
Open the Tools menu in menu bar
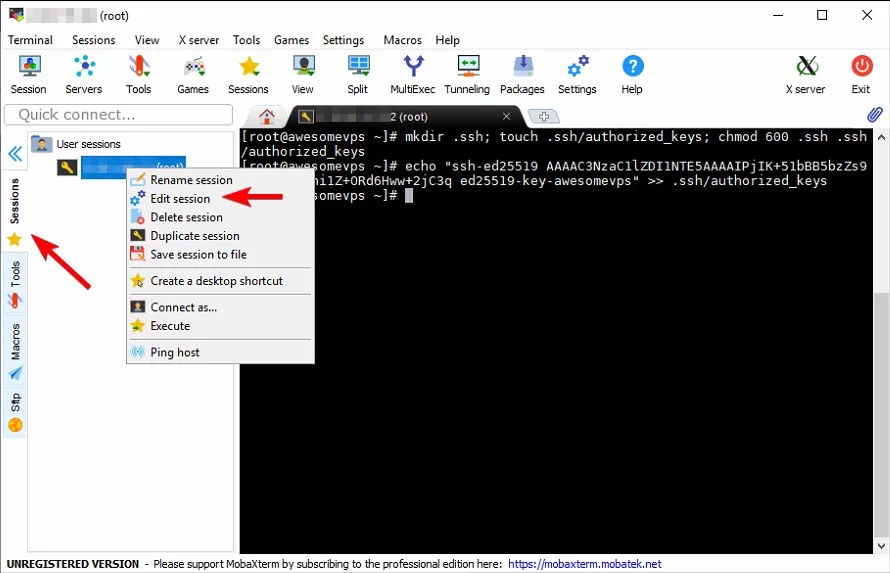[x=246, y=40]
